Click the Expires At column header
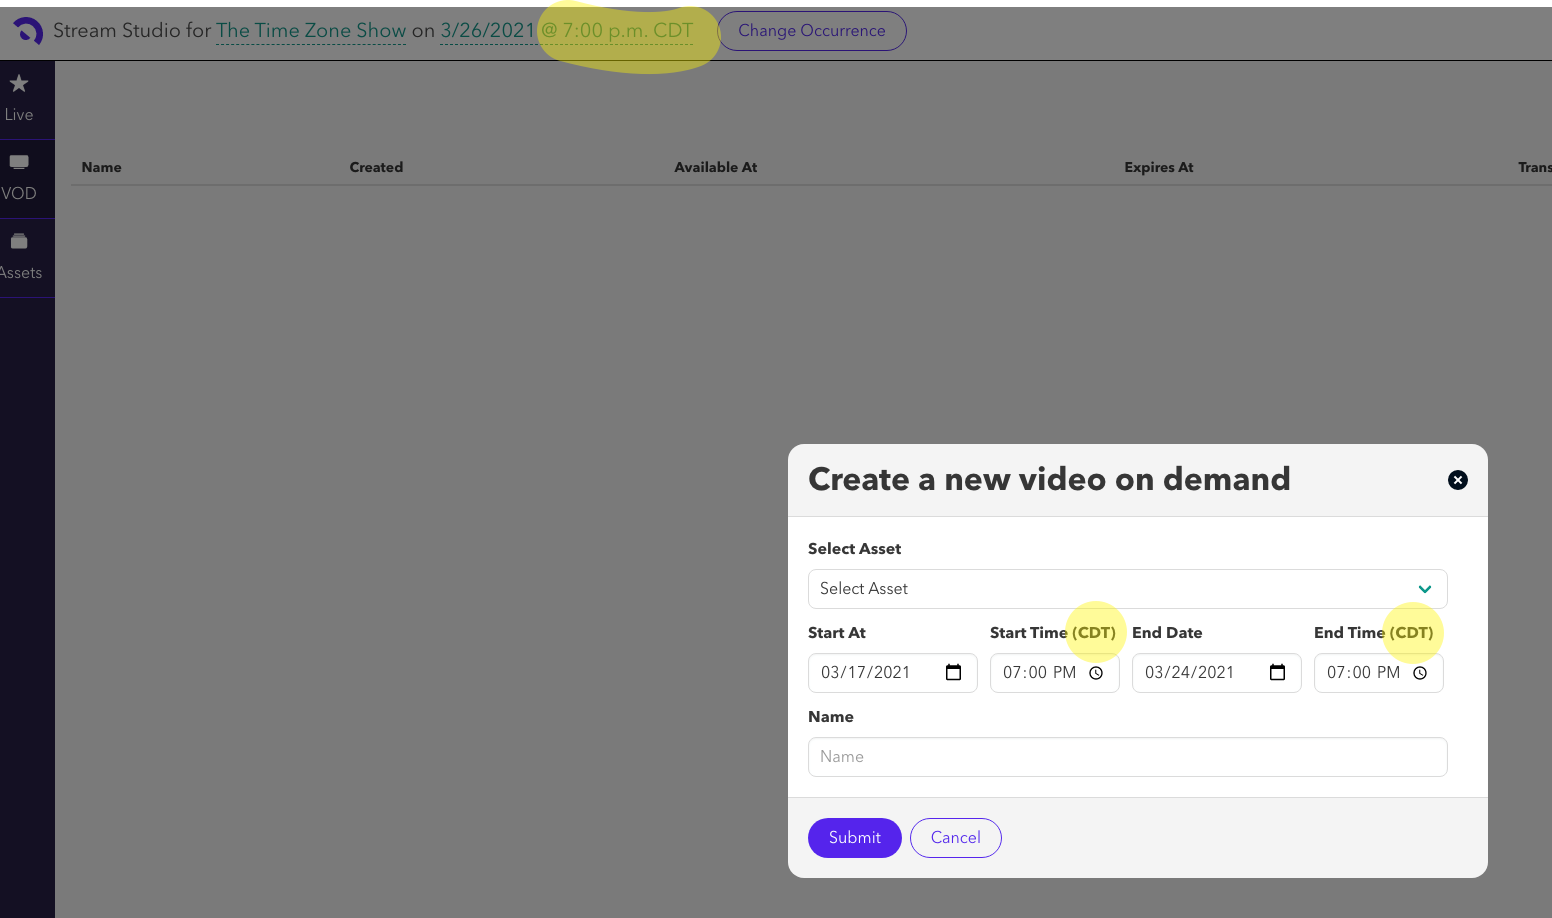Viewport: 1552px width, 918px height. (x=1159, y=168)
